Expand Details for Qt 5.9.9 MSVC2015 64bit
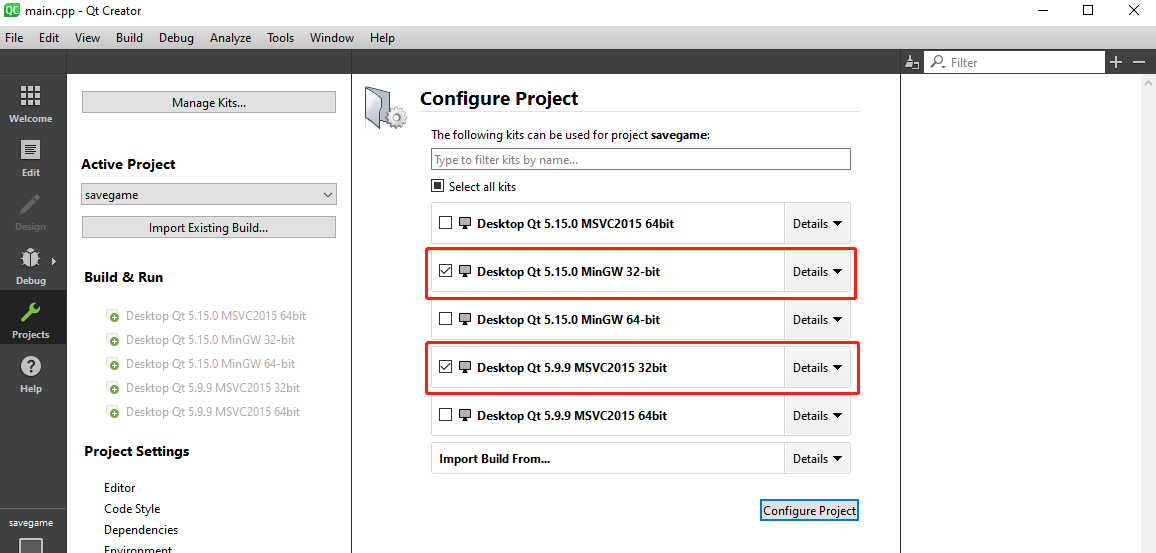 (x=817, y=415)
